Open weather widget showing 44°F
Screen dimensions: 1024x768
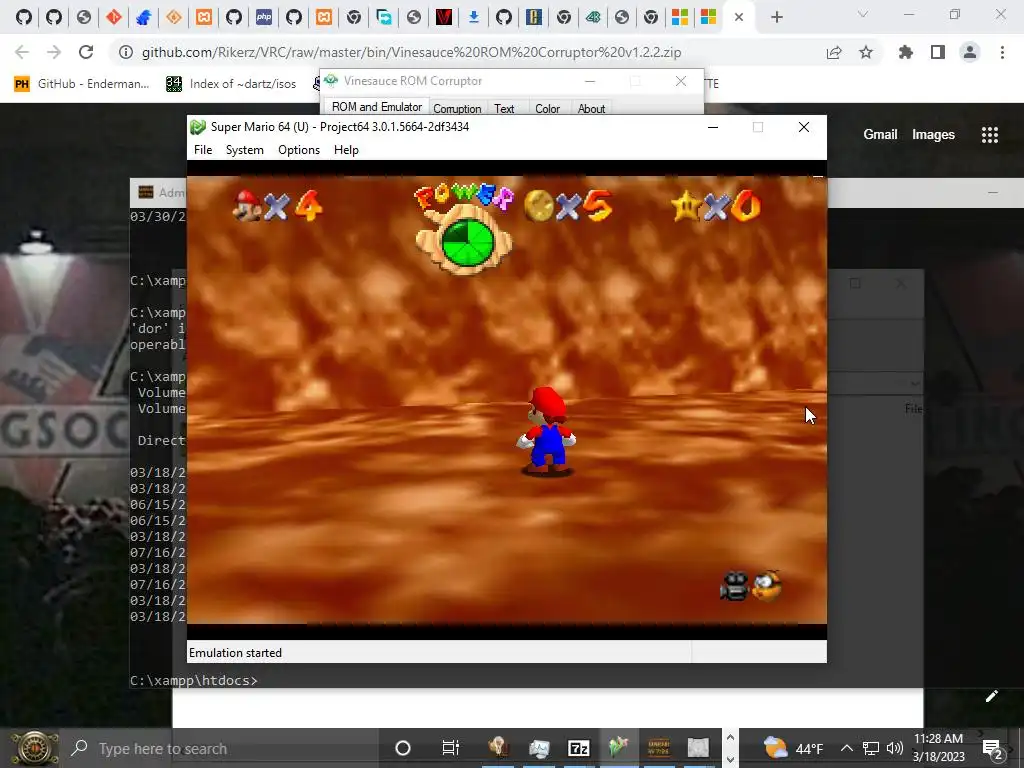coord(793,748)
